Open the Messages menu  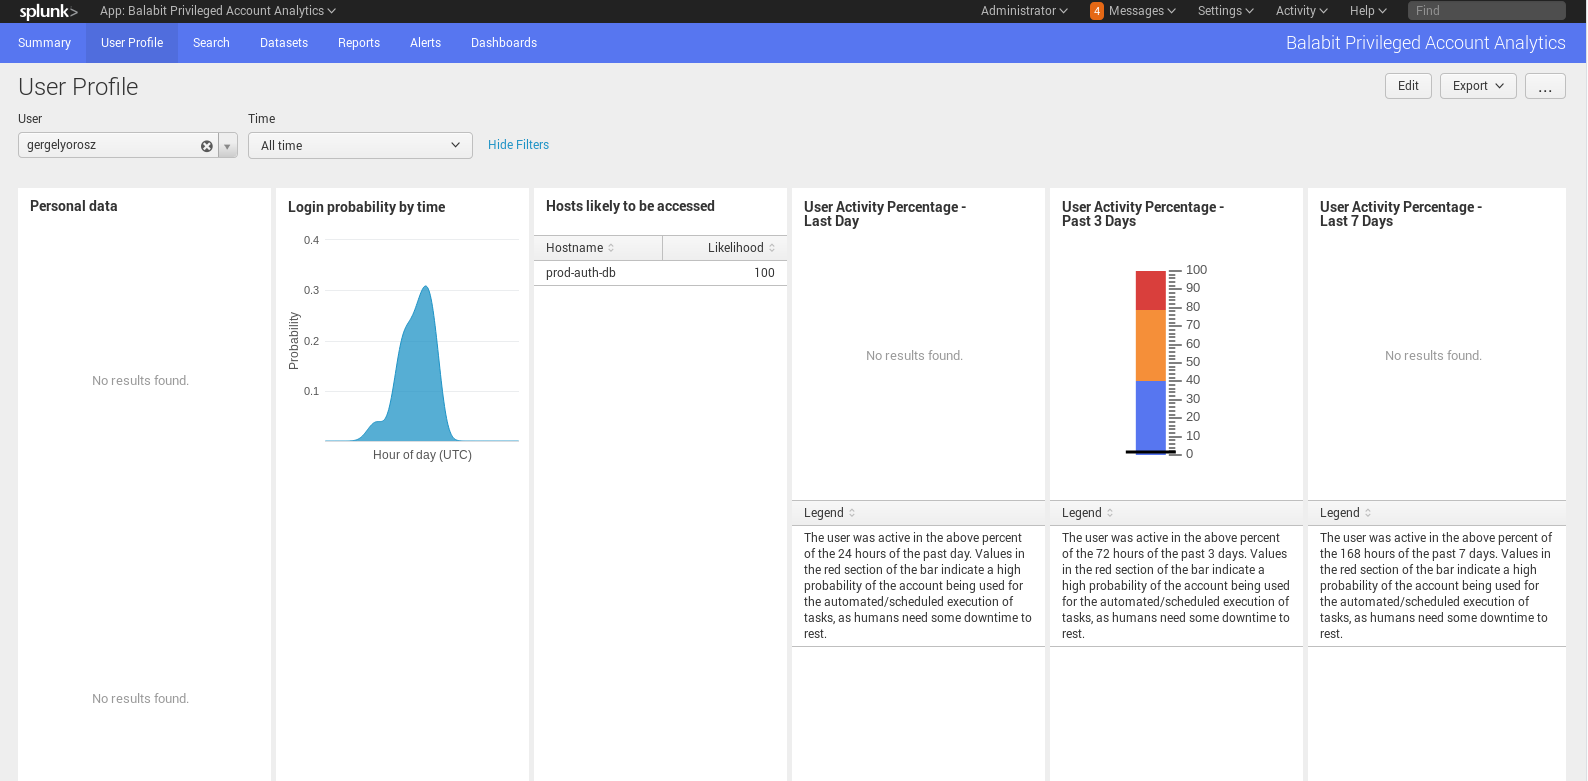tap(1142, 11)
